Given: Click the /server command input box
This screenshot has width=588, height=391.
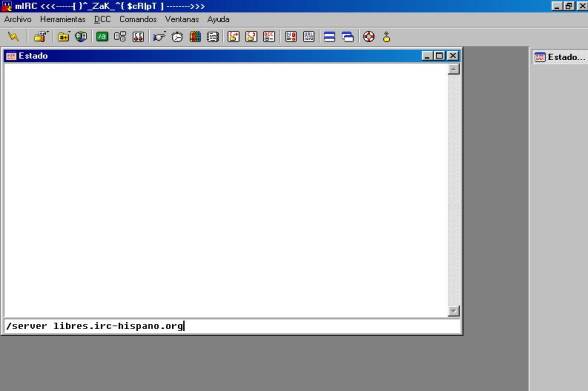Looking at the screenshot, I should click(232, 326).
